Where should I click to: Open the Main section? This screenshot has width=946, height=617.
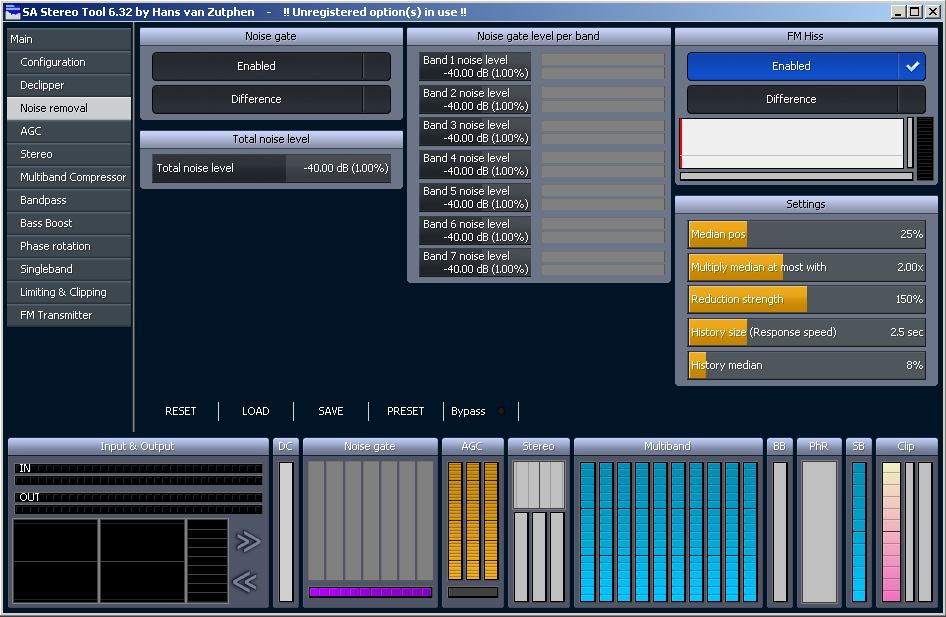(x=69, y=39)
